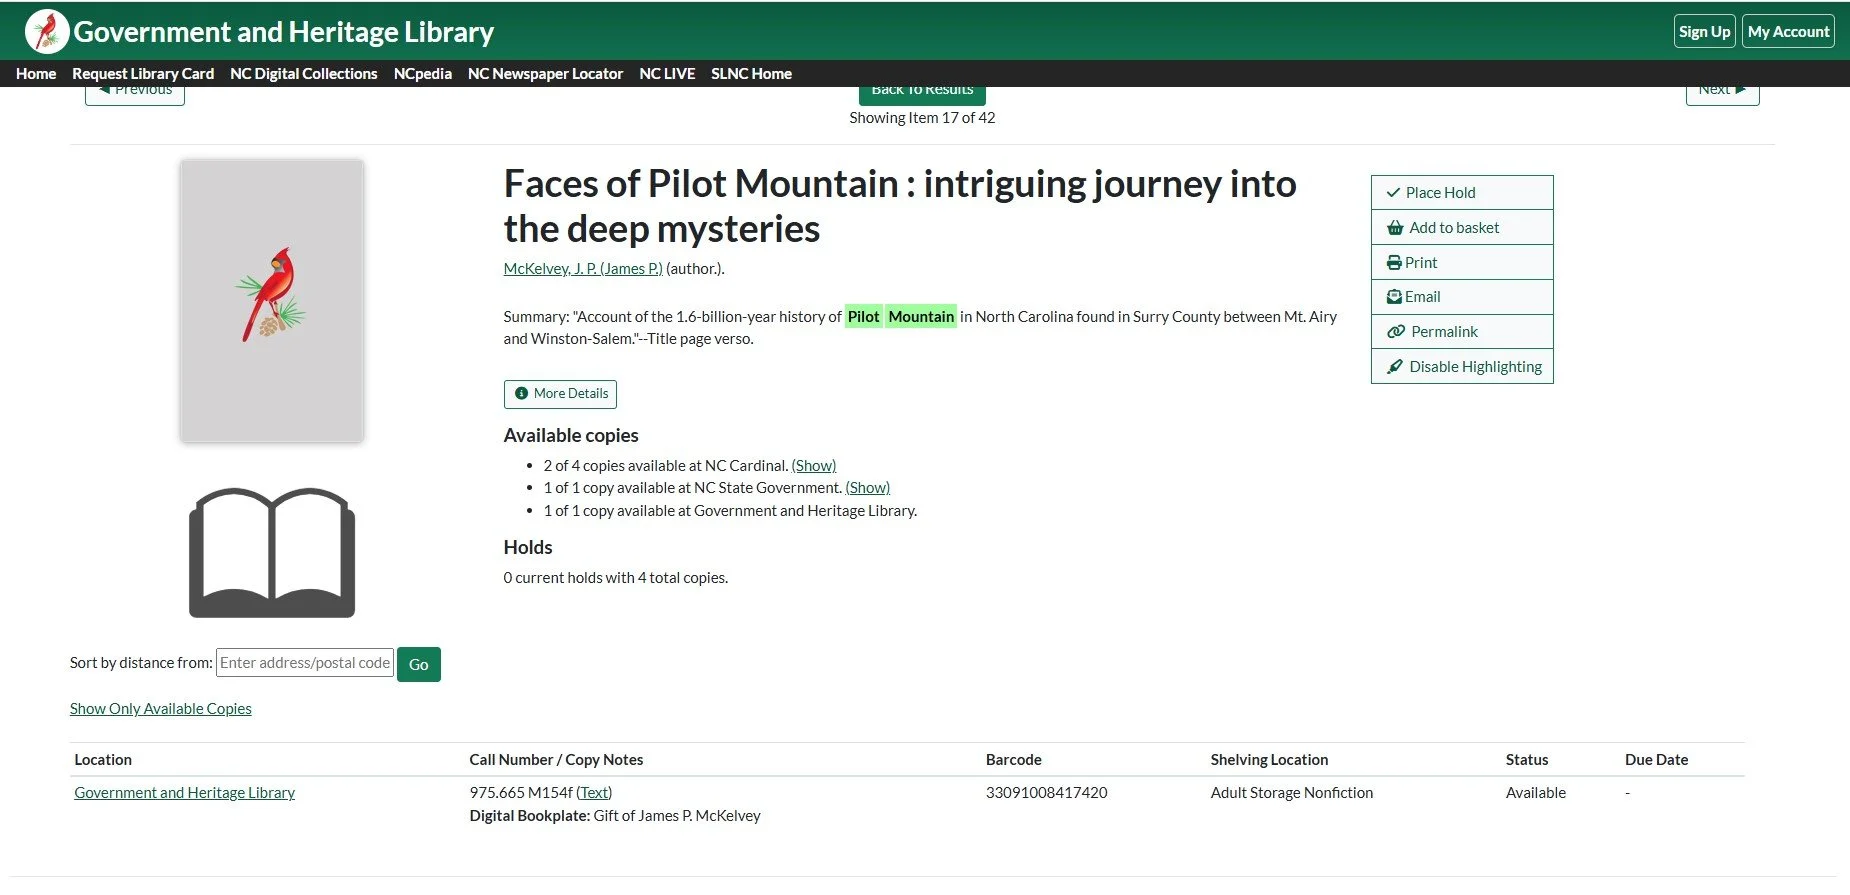Image resolution: width=1850 pixels, height=895 pixels.
Task: Open NCpedia from the navigation bar
Action: 423,74
